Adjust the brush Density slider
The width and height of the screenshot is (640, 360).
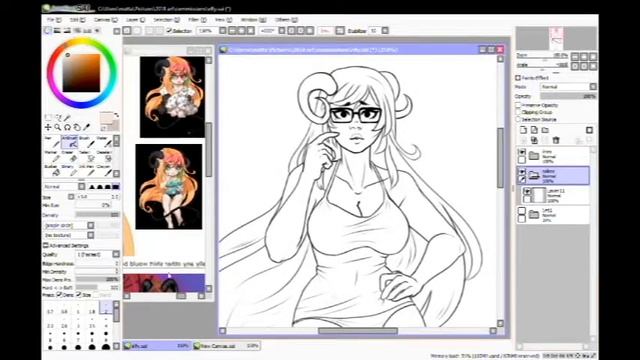(x=98, y=215)
